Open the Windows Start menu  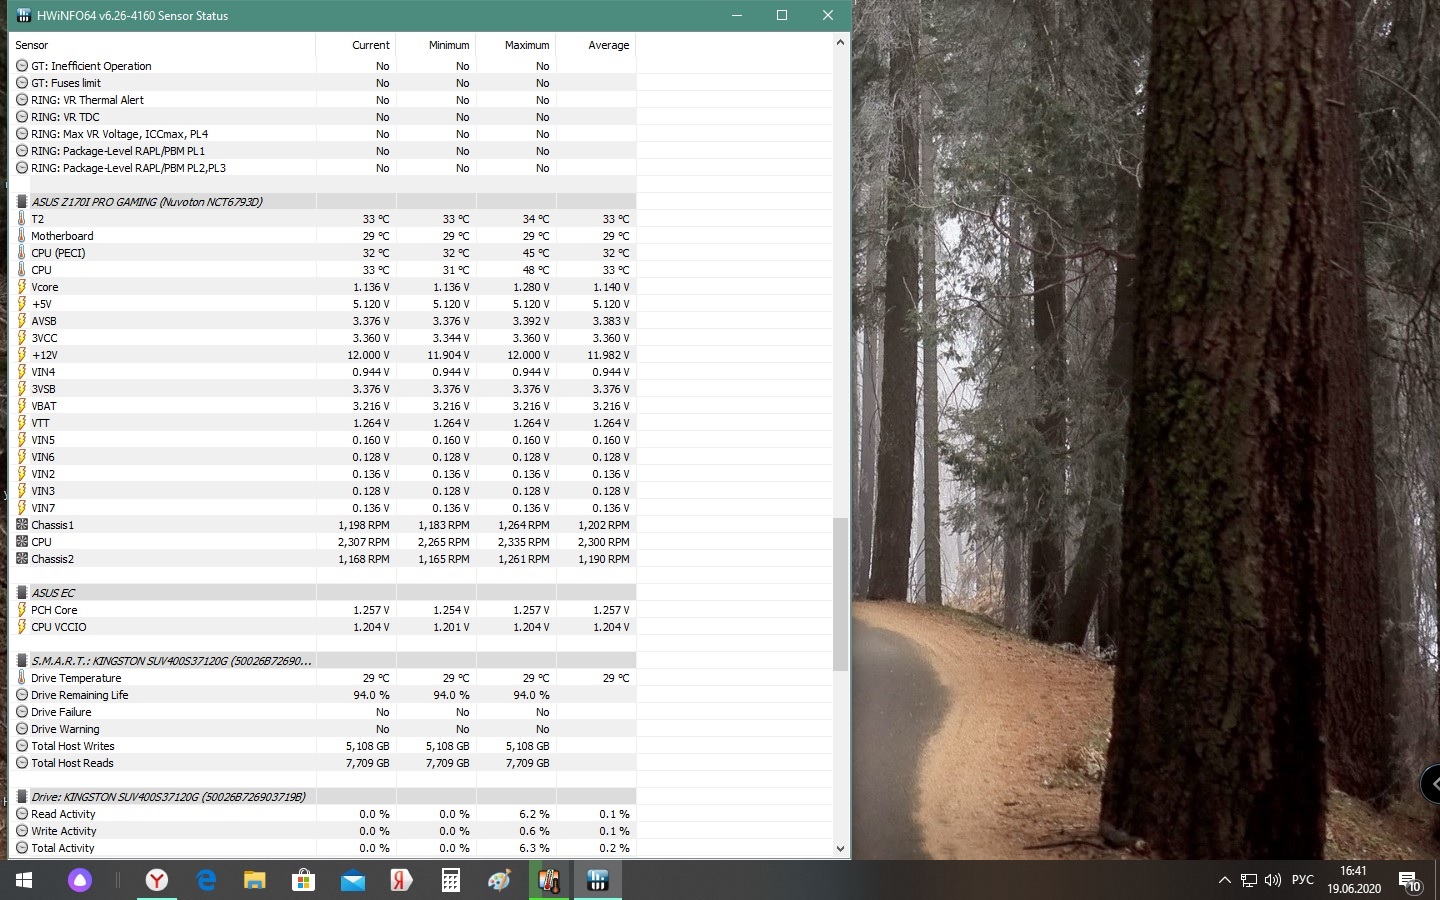[x=24, y=880]
